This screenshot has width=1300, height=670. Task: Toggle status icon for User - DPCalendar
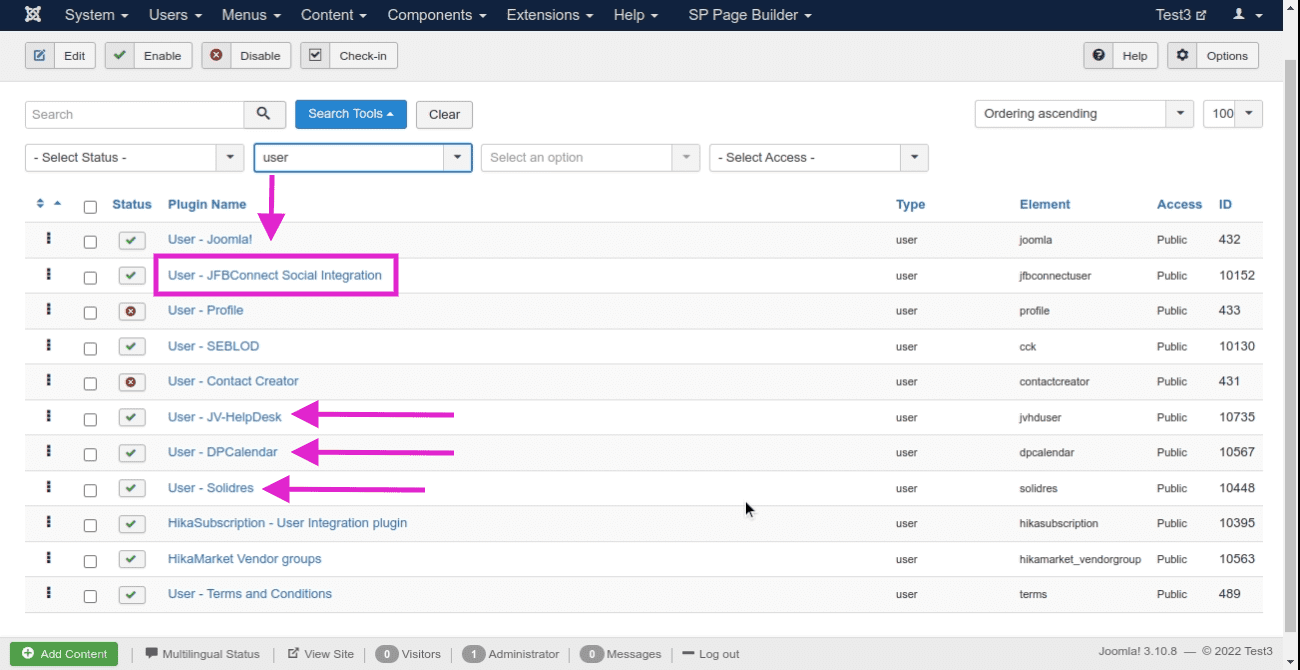tap(132, 453)
